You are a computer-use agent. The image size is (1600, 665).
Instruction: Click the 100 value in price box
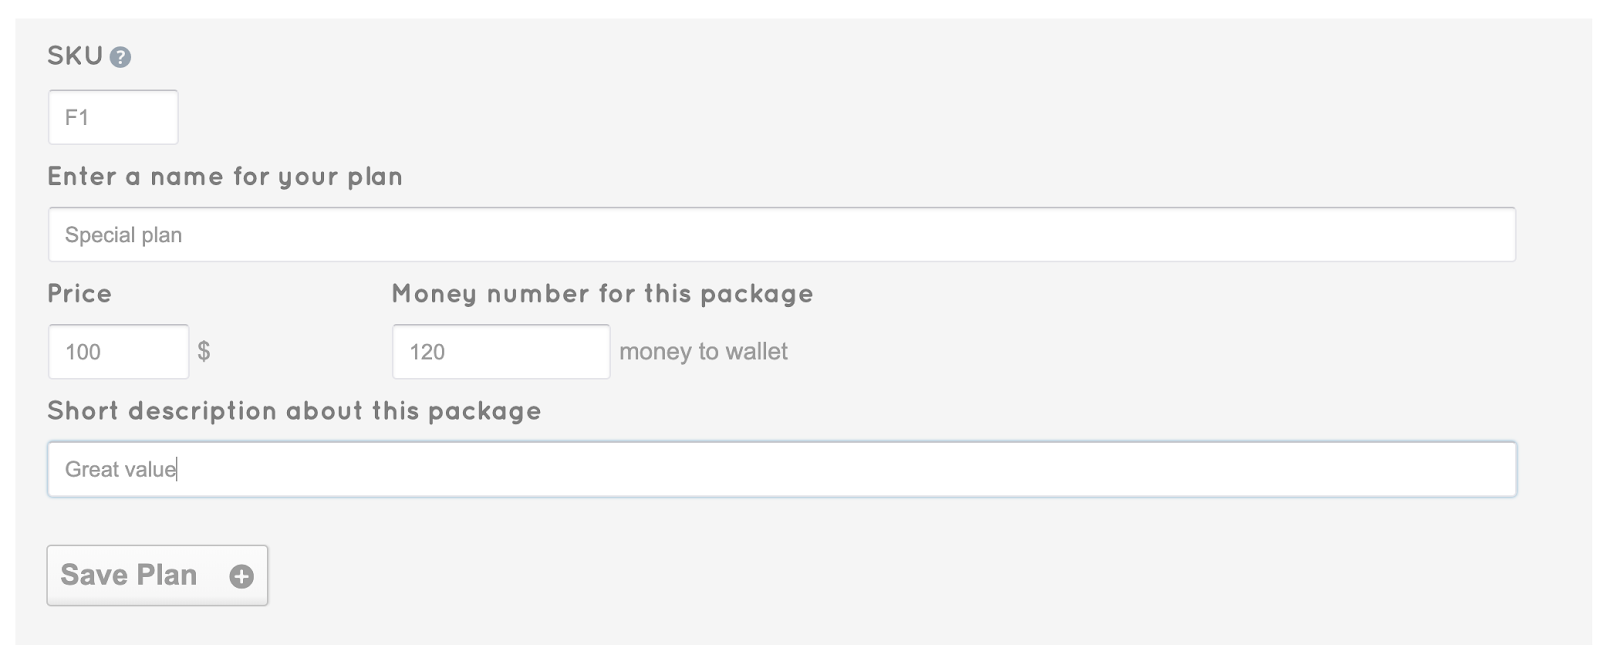point(83,352)
